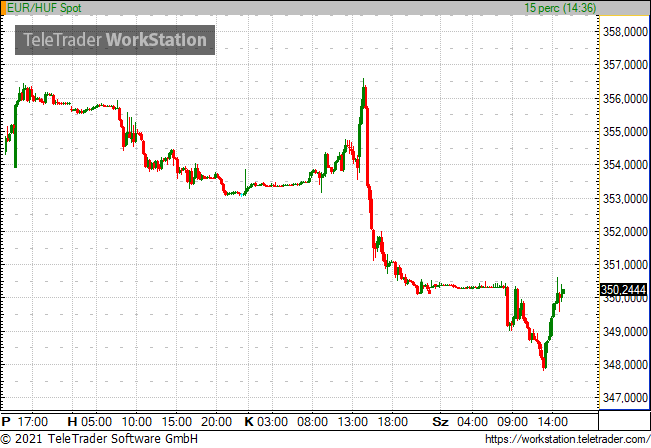The height and width of the screenshot is (448, 651).
Task: Click the 352,0000 price axis label
Action: coord(625,231)
